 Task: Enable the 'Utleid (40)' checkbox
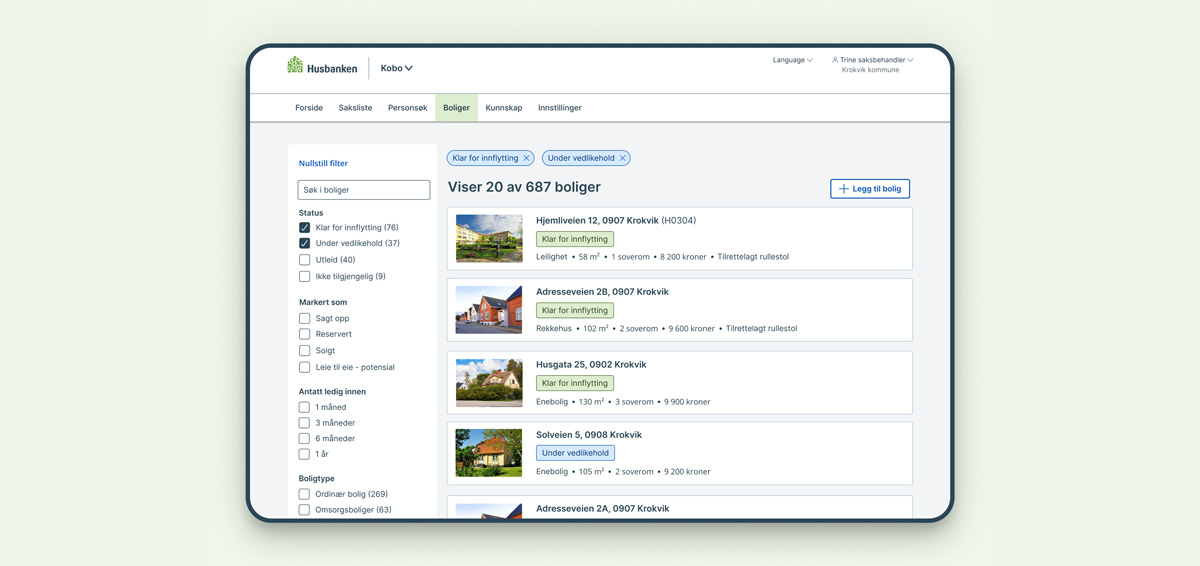305,260
